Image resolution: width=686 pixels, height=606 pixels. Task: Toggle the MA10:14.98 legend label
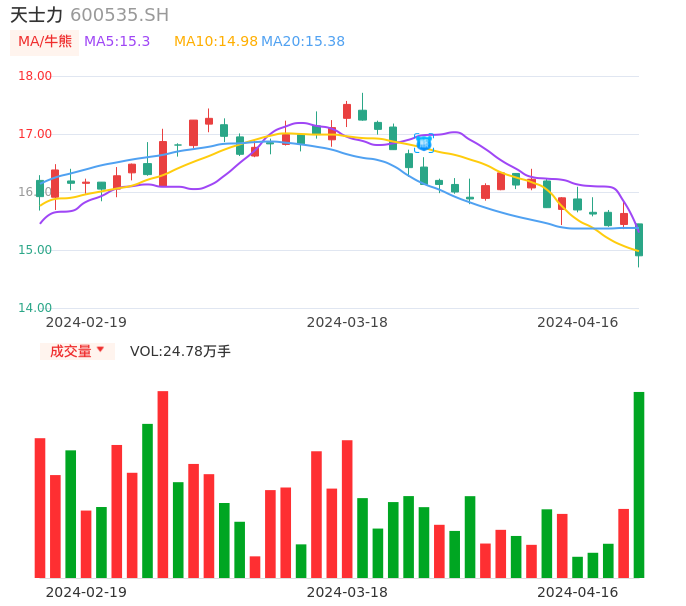[215, 42]
